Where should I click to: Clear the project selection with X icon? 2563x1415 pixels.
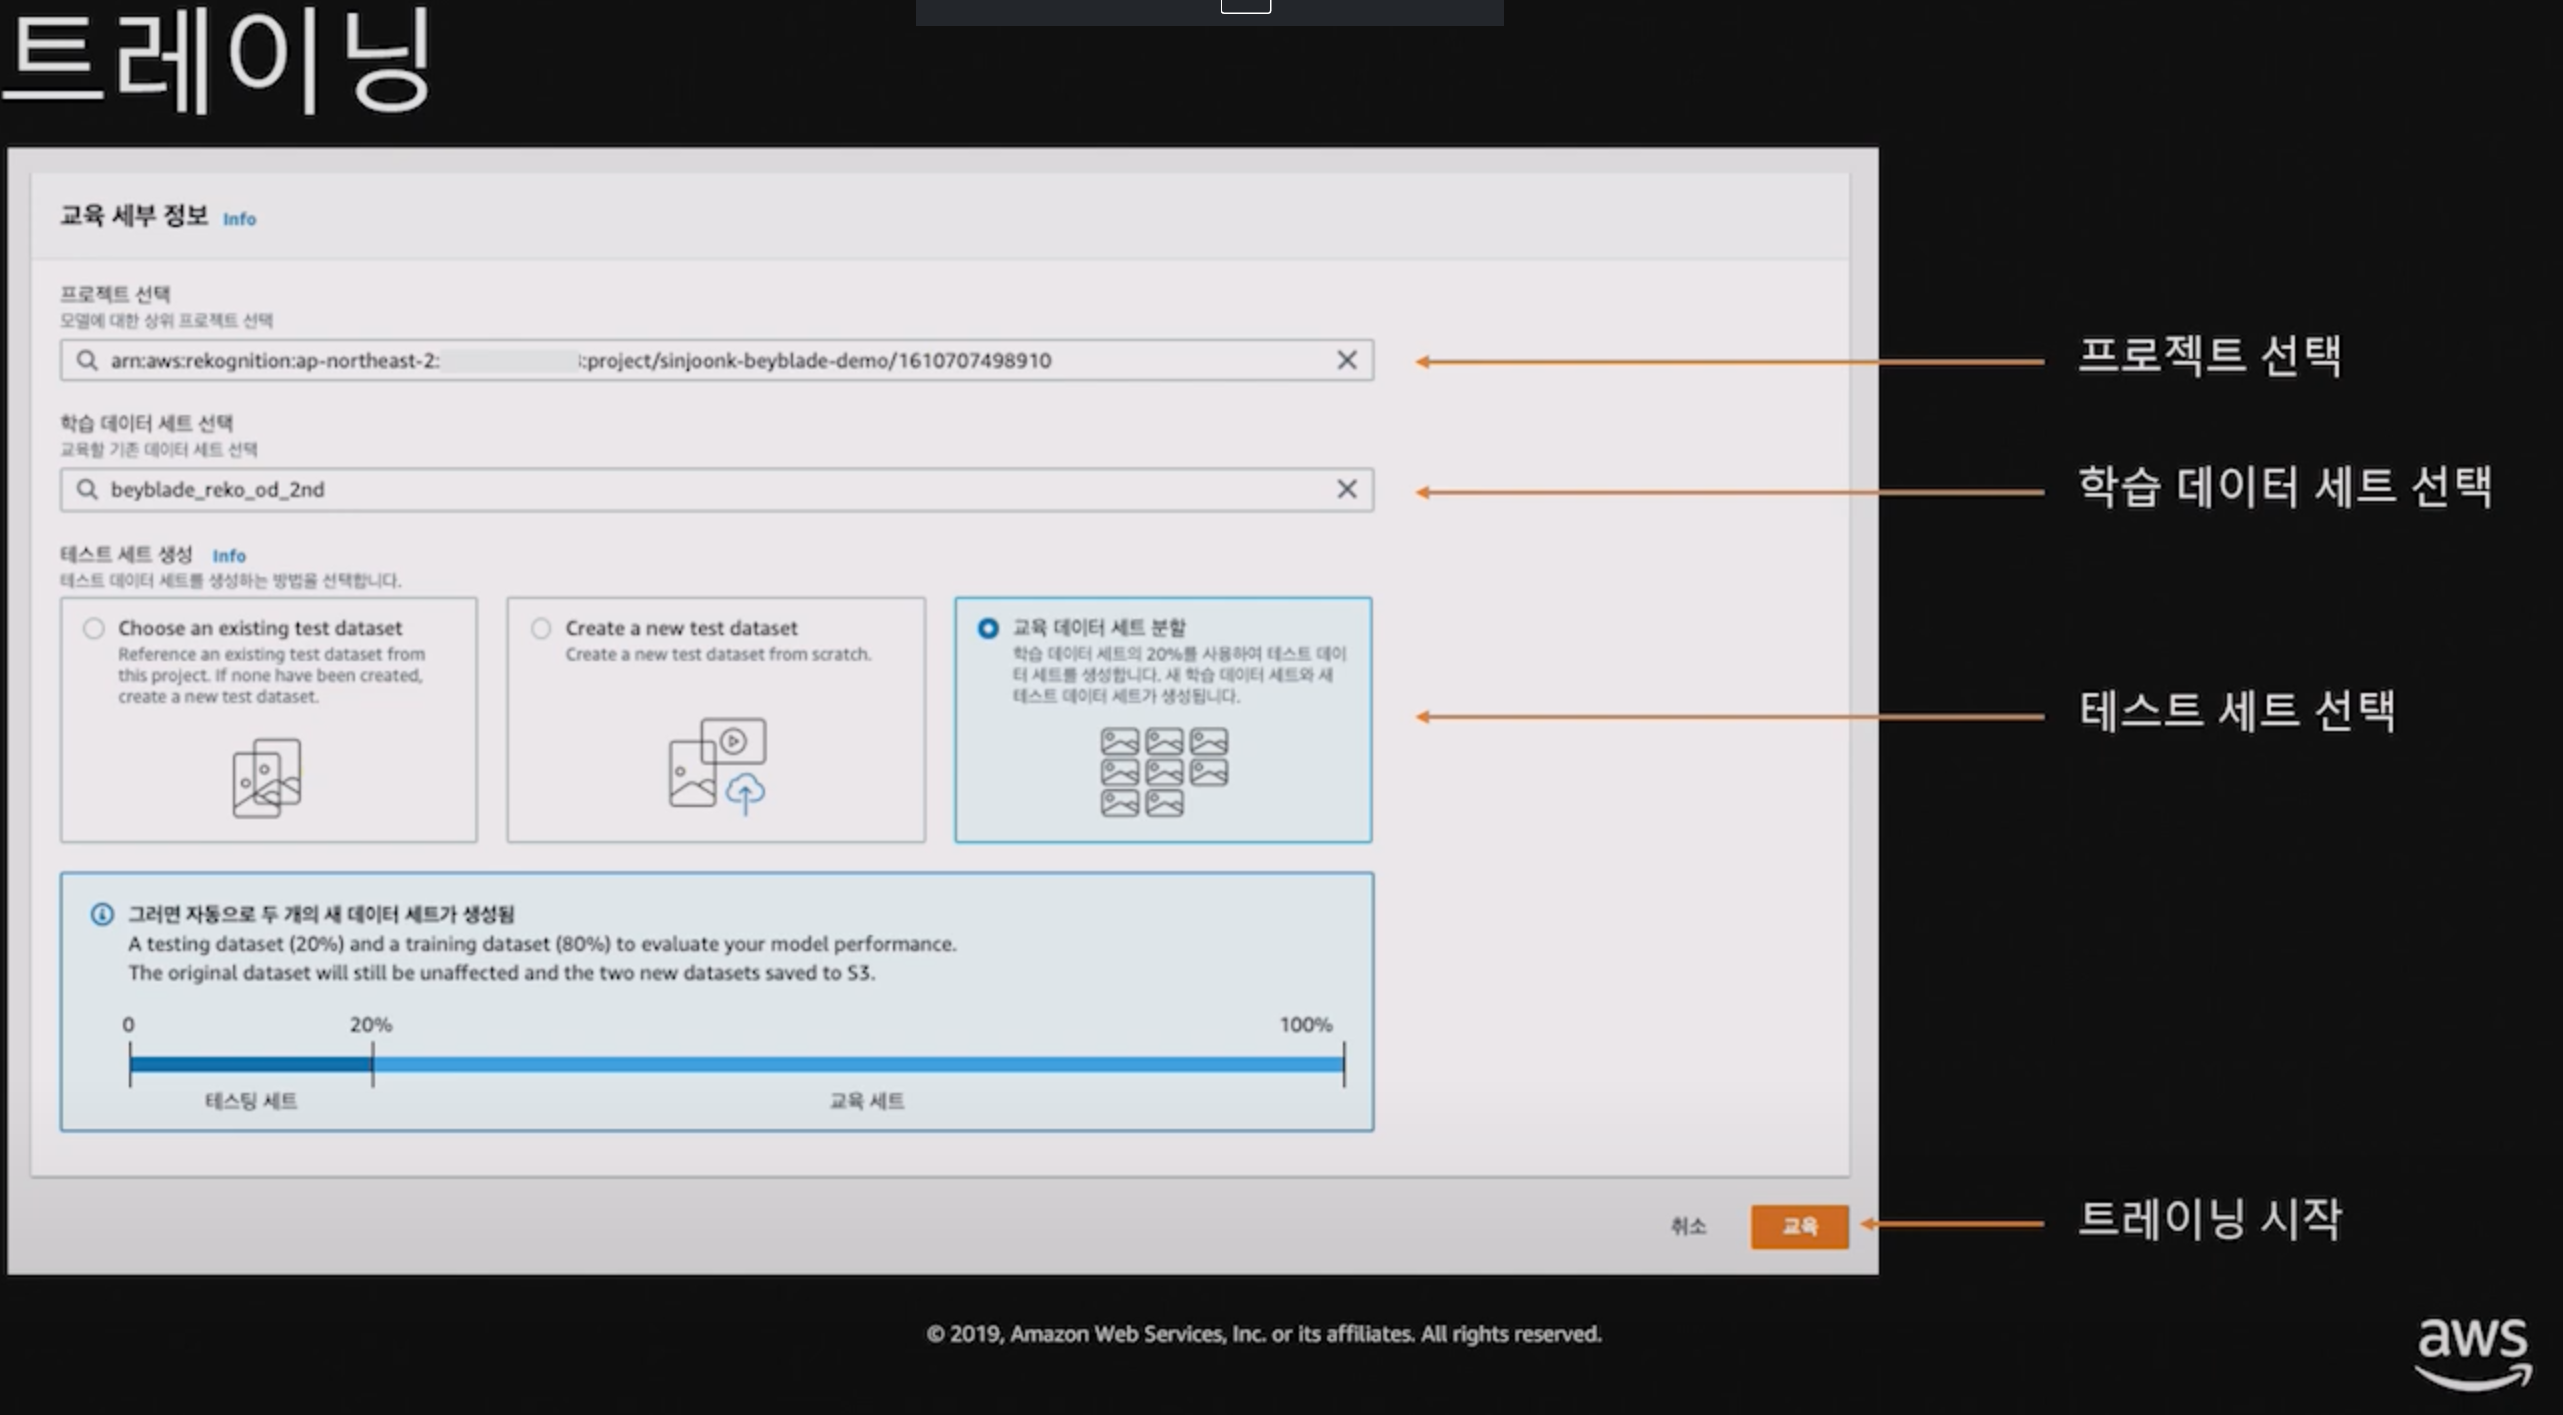coord(1346,360)
